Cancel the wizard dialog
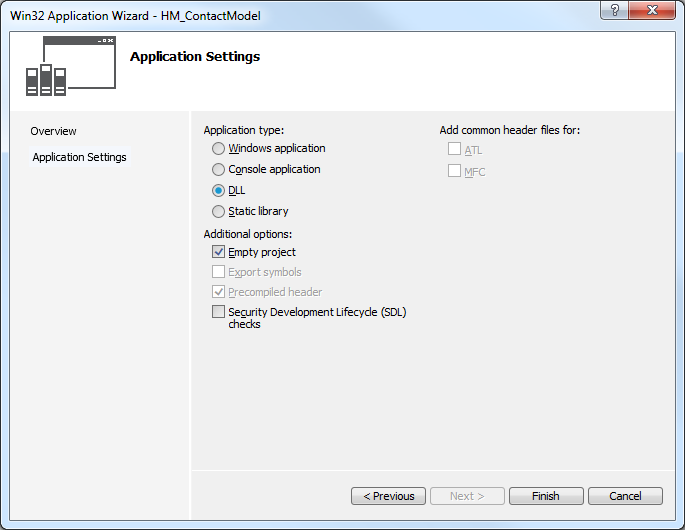The width and height of the screenshot is (685, 530). pos(626,496)
